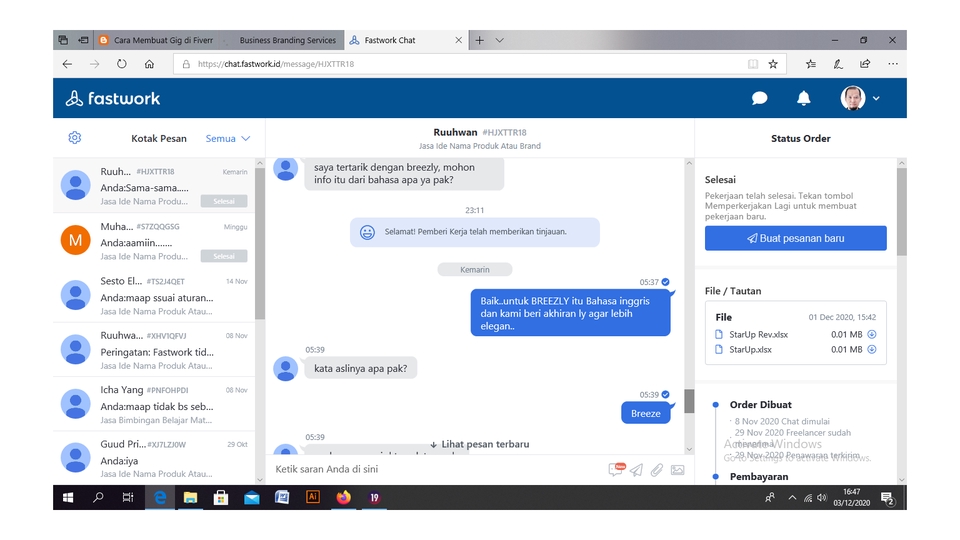Click the quick reply chat icon

click(x=616, y=470)
